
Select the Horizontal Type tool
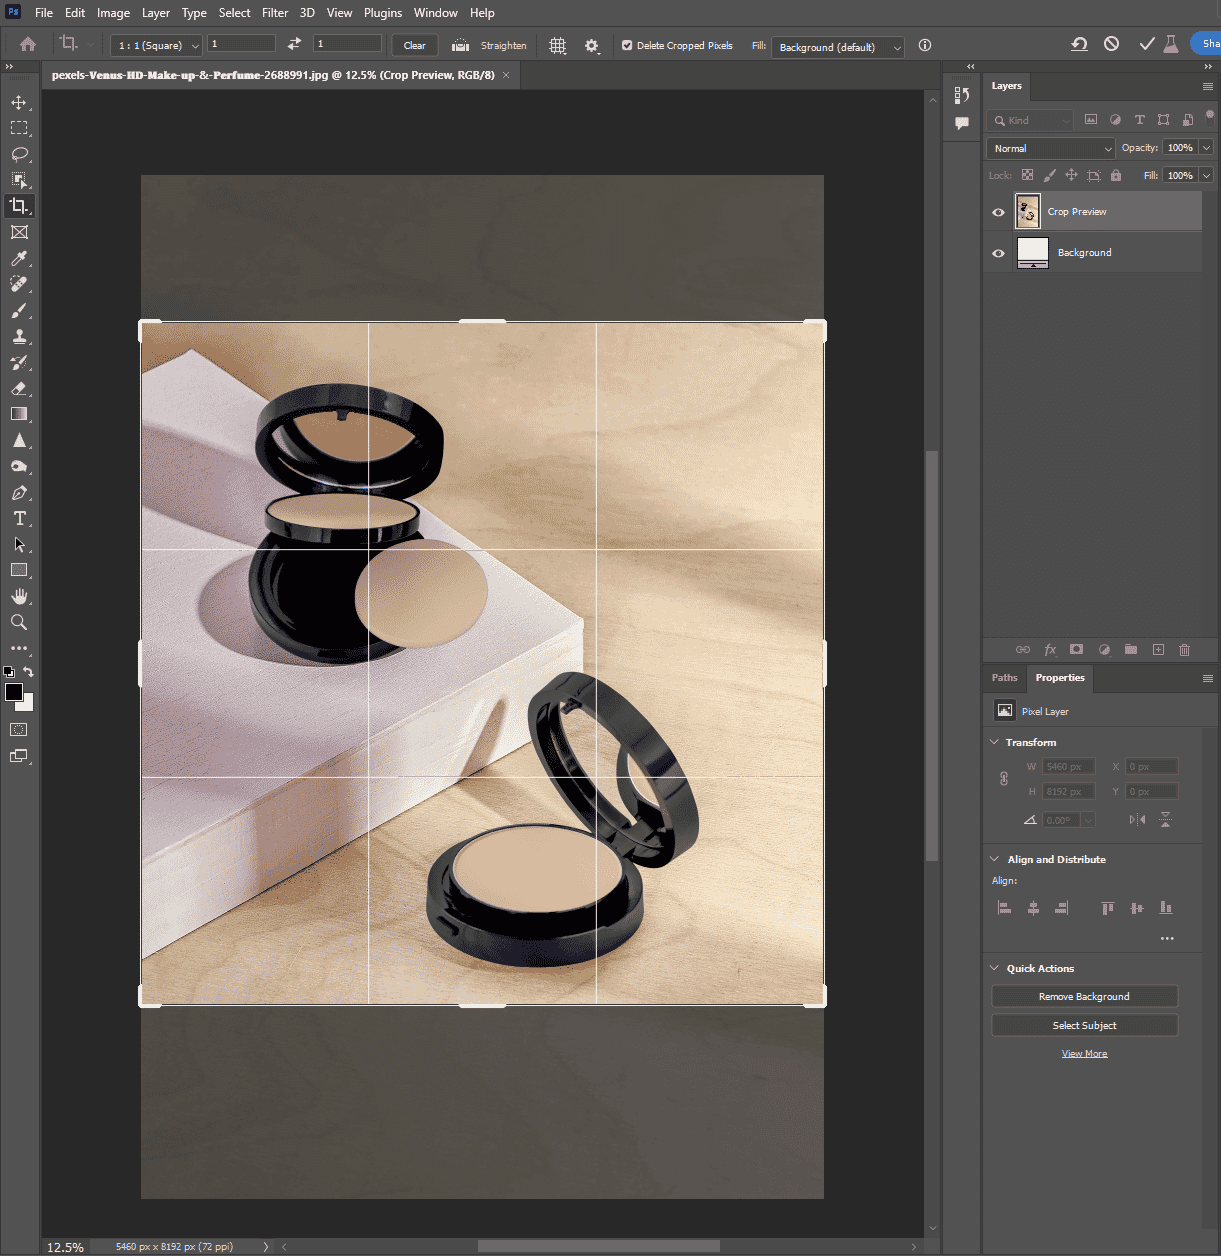(19, 518)
